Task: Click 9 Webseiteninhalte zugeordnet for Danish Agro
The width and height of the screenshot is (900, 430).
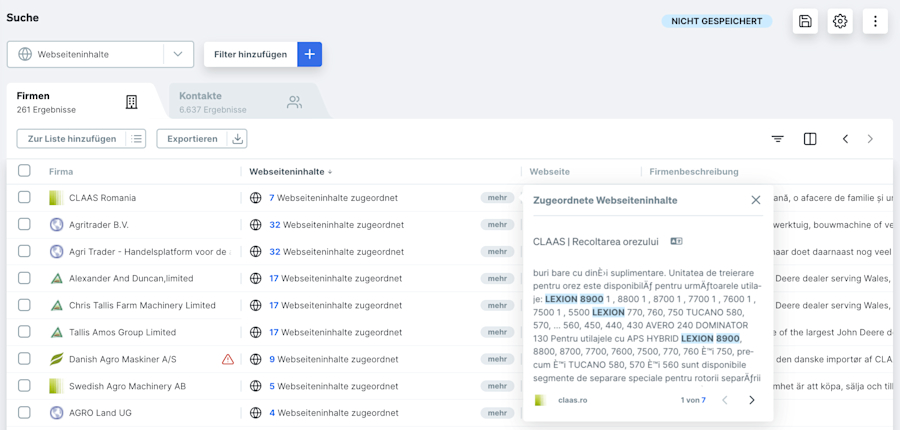Action: [x=333, y=359]
